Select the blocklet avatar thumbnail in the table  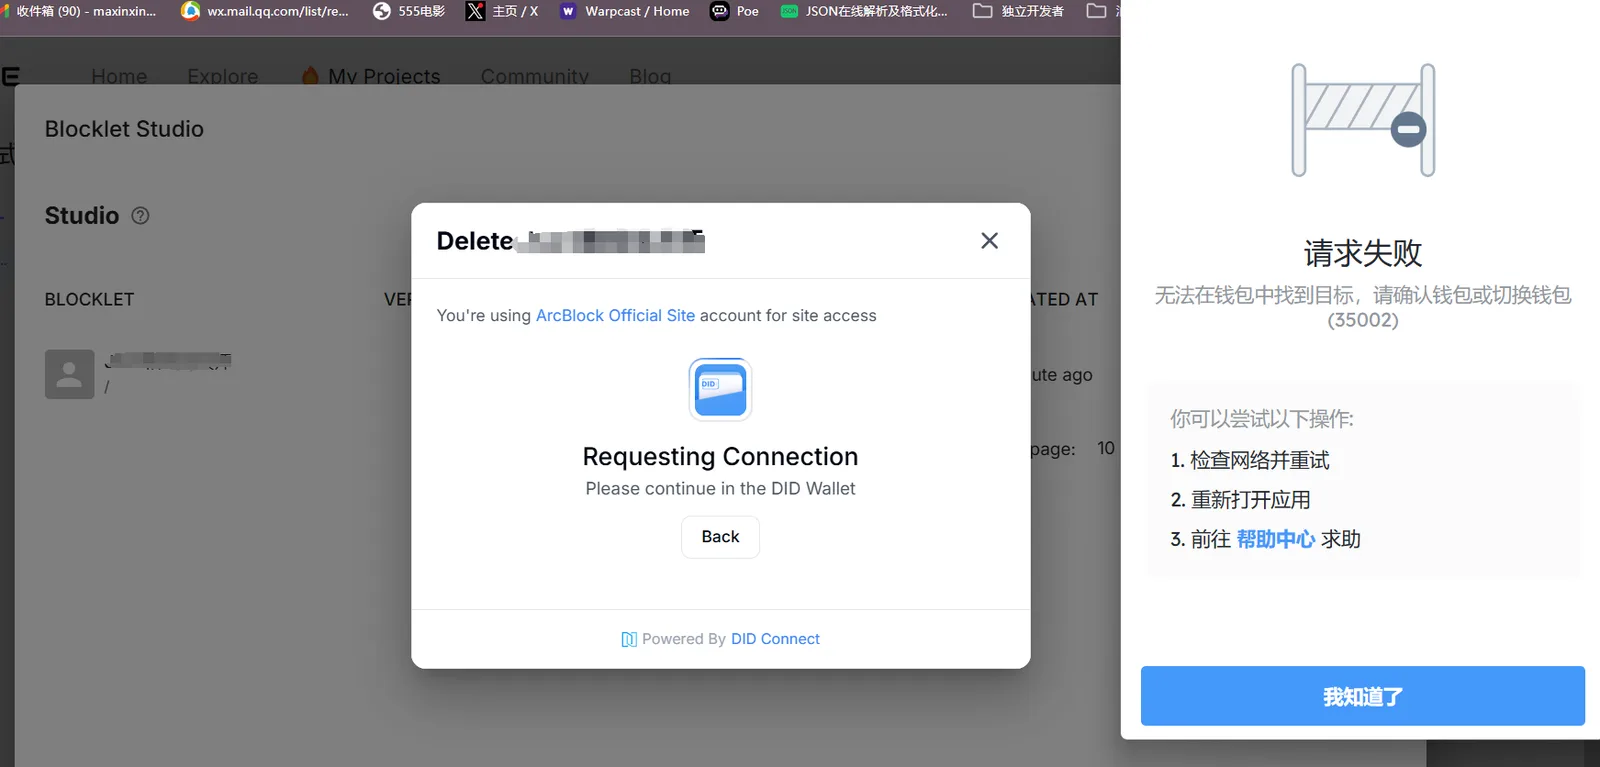point(70,374)
